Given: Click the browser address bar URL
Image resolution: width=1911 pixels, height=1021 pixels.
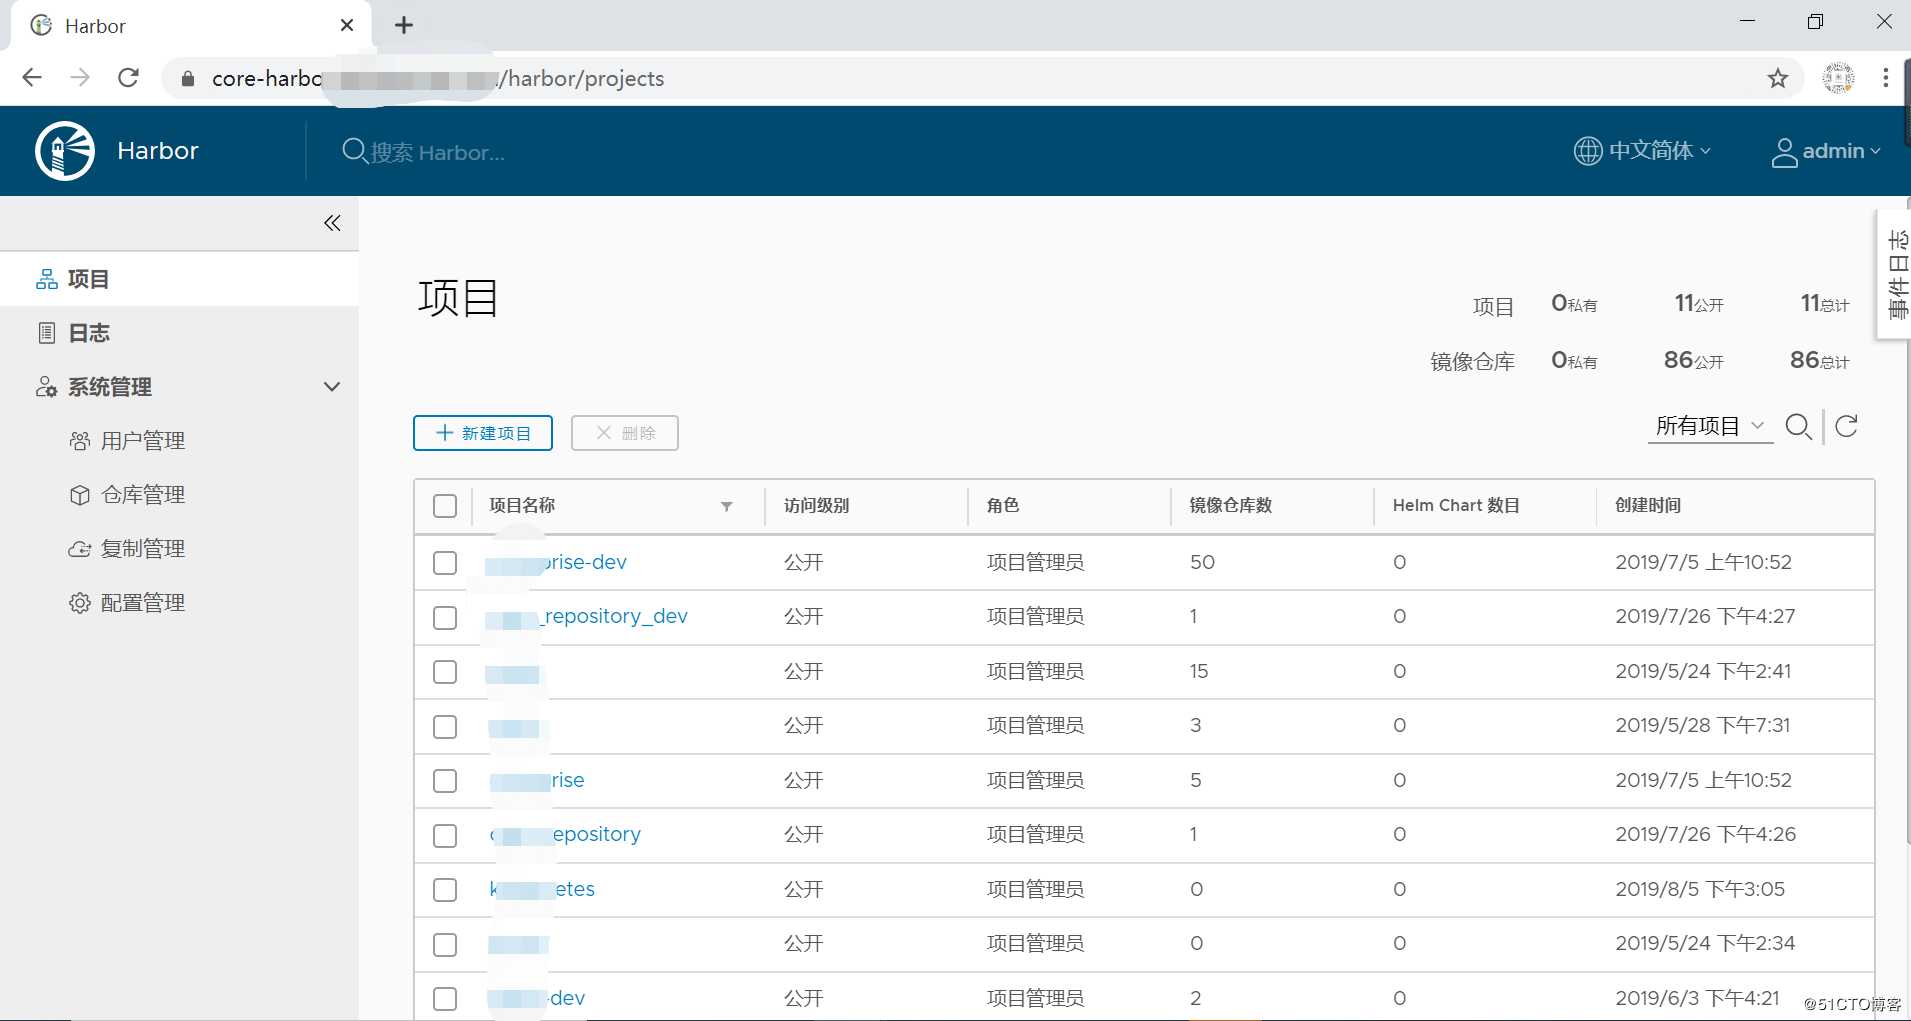Looking at the screenshot, I should [438, 78].
